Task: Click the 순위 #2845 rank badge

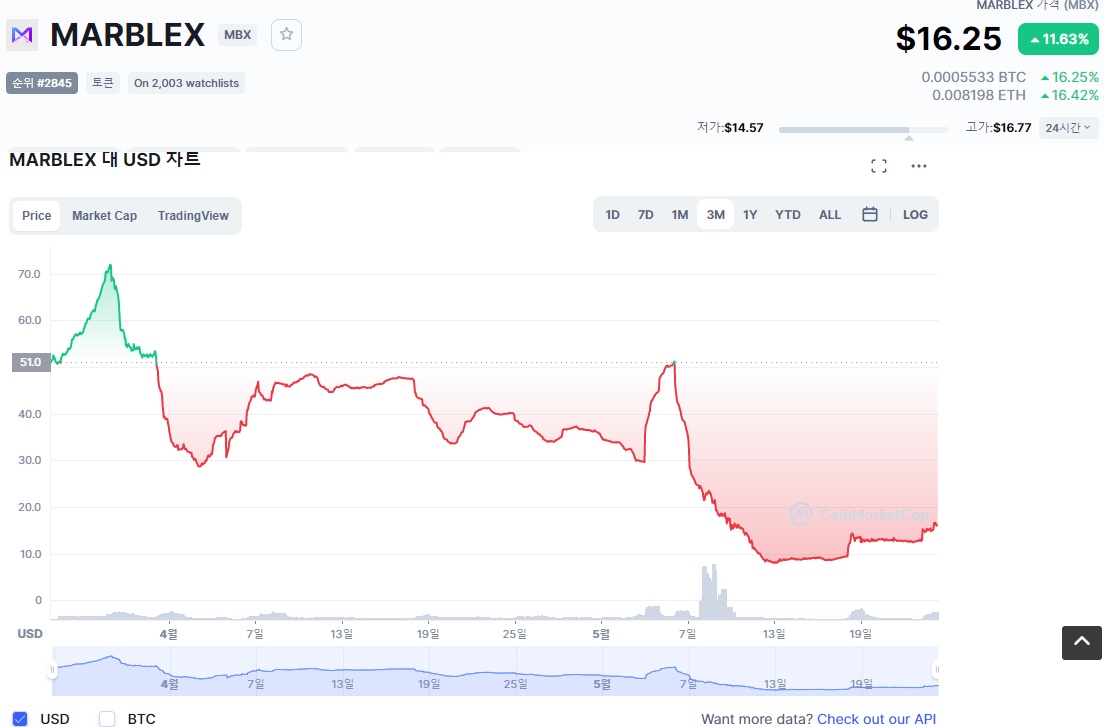Action: point(42,83)
